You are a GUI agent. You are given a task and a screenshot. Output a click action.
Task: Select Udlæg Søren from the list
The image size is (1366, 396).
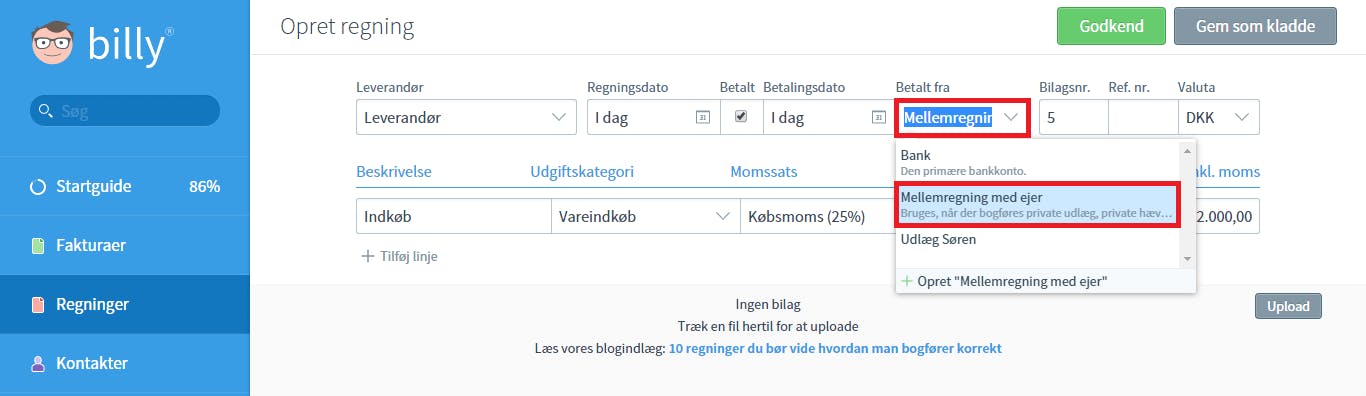tap(1037, 240)
